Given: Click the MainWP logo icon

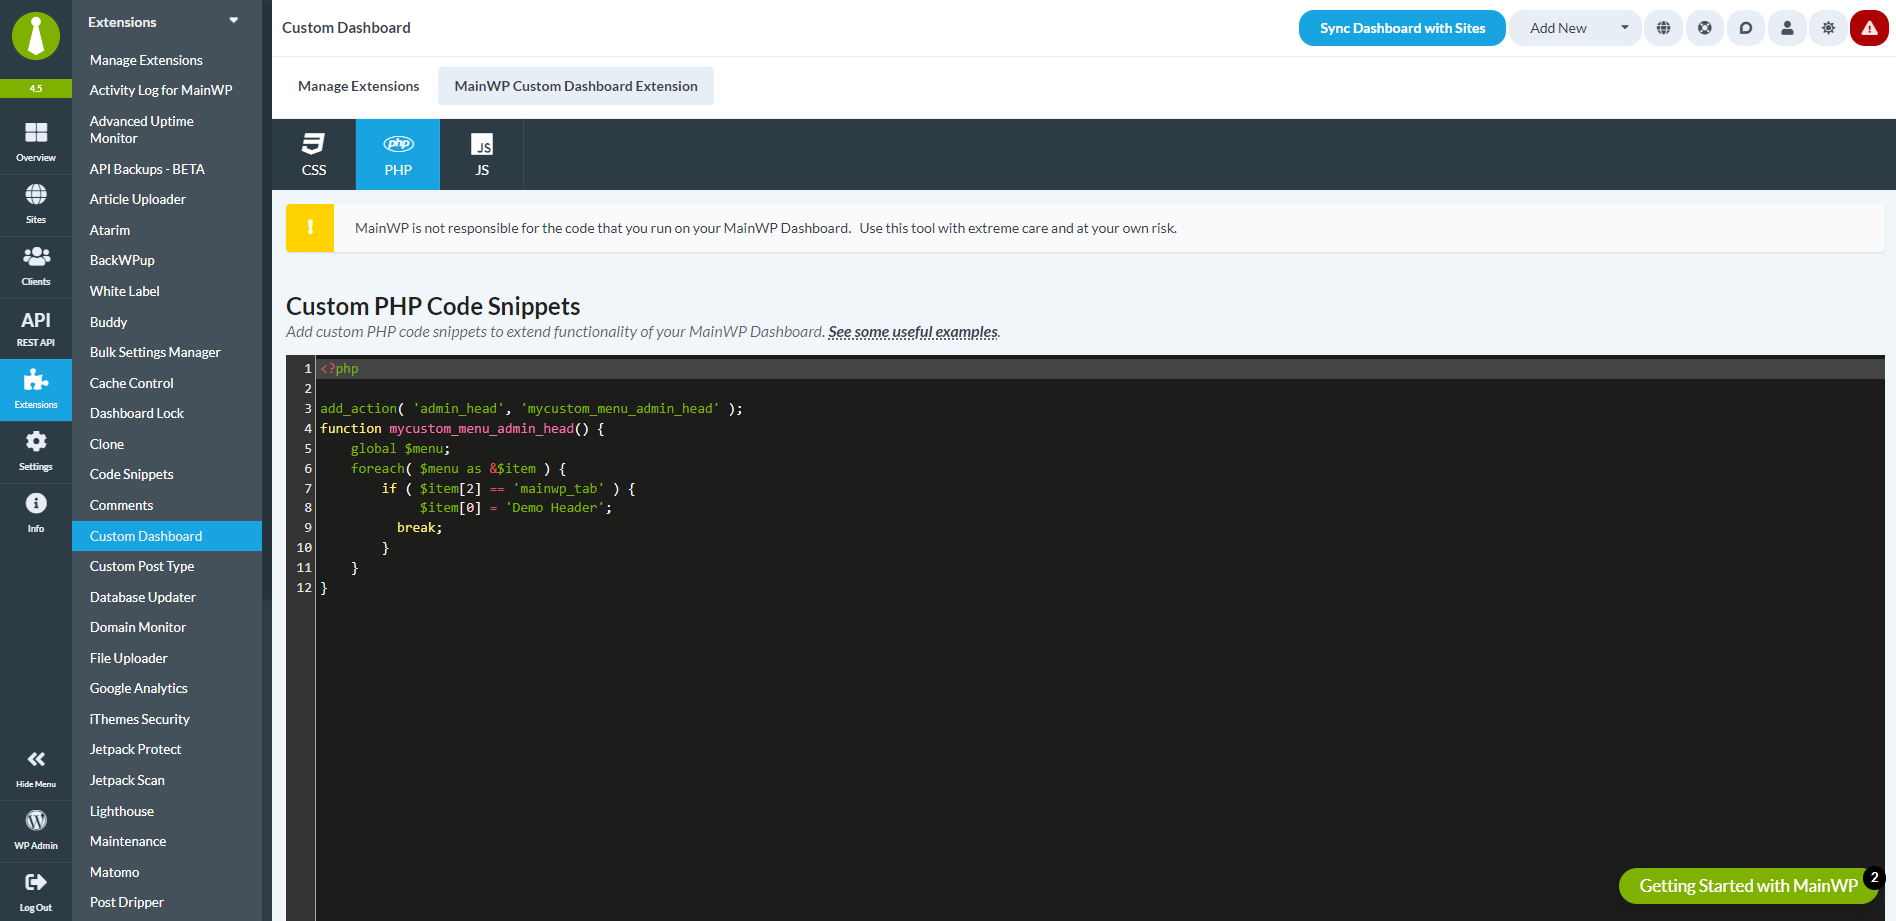Looking at the screenshot, I should point(36,36).
